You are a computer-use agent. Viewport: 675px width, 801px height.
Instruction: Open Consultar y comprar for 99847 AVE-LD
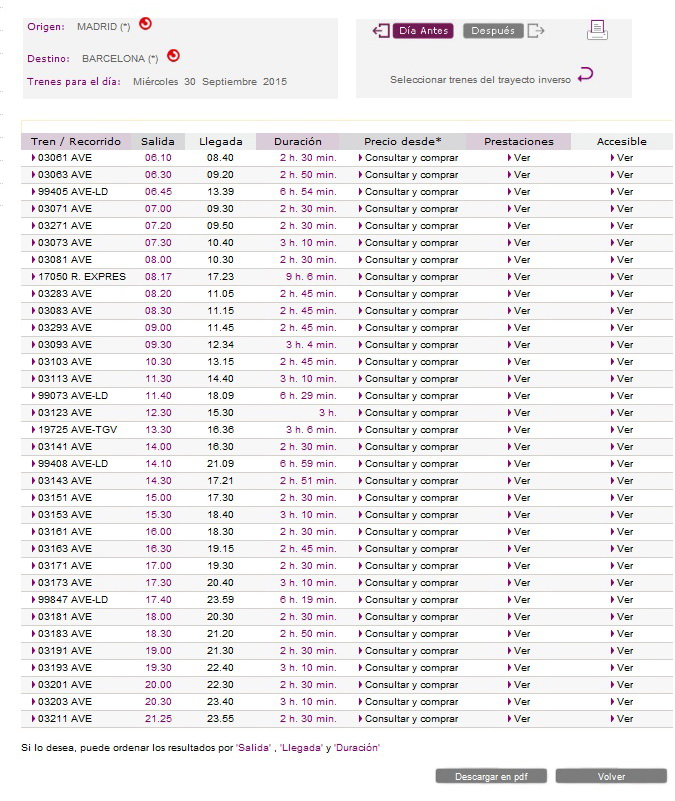pos(408,600)
